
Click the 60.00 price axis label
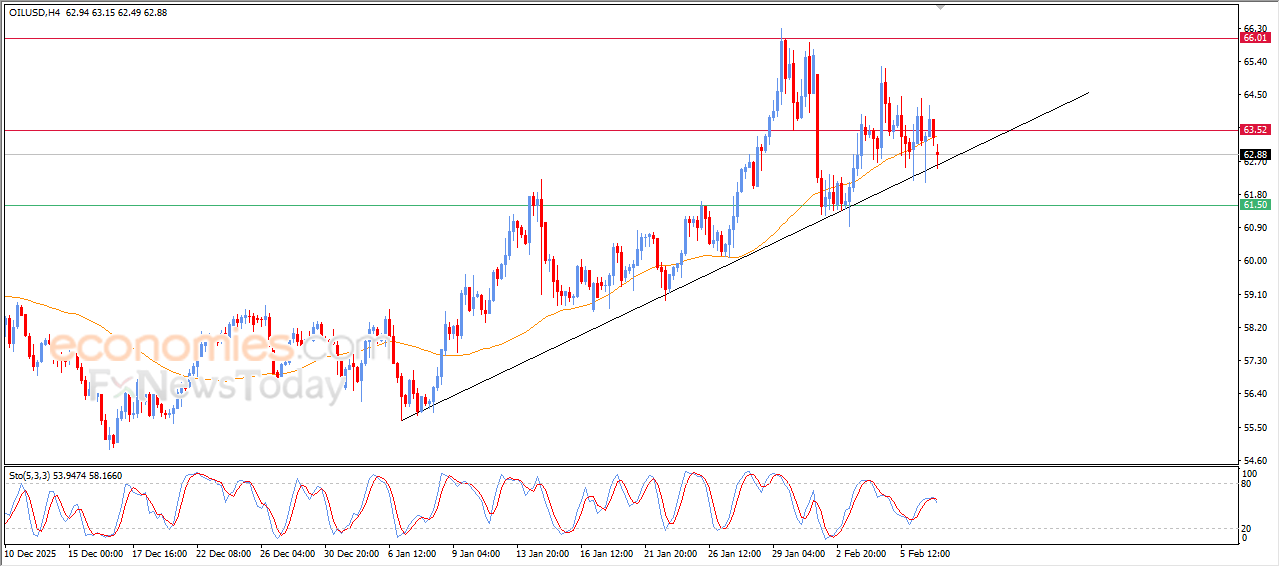tap(1253, 261)
